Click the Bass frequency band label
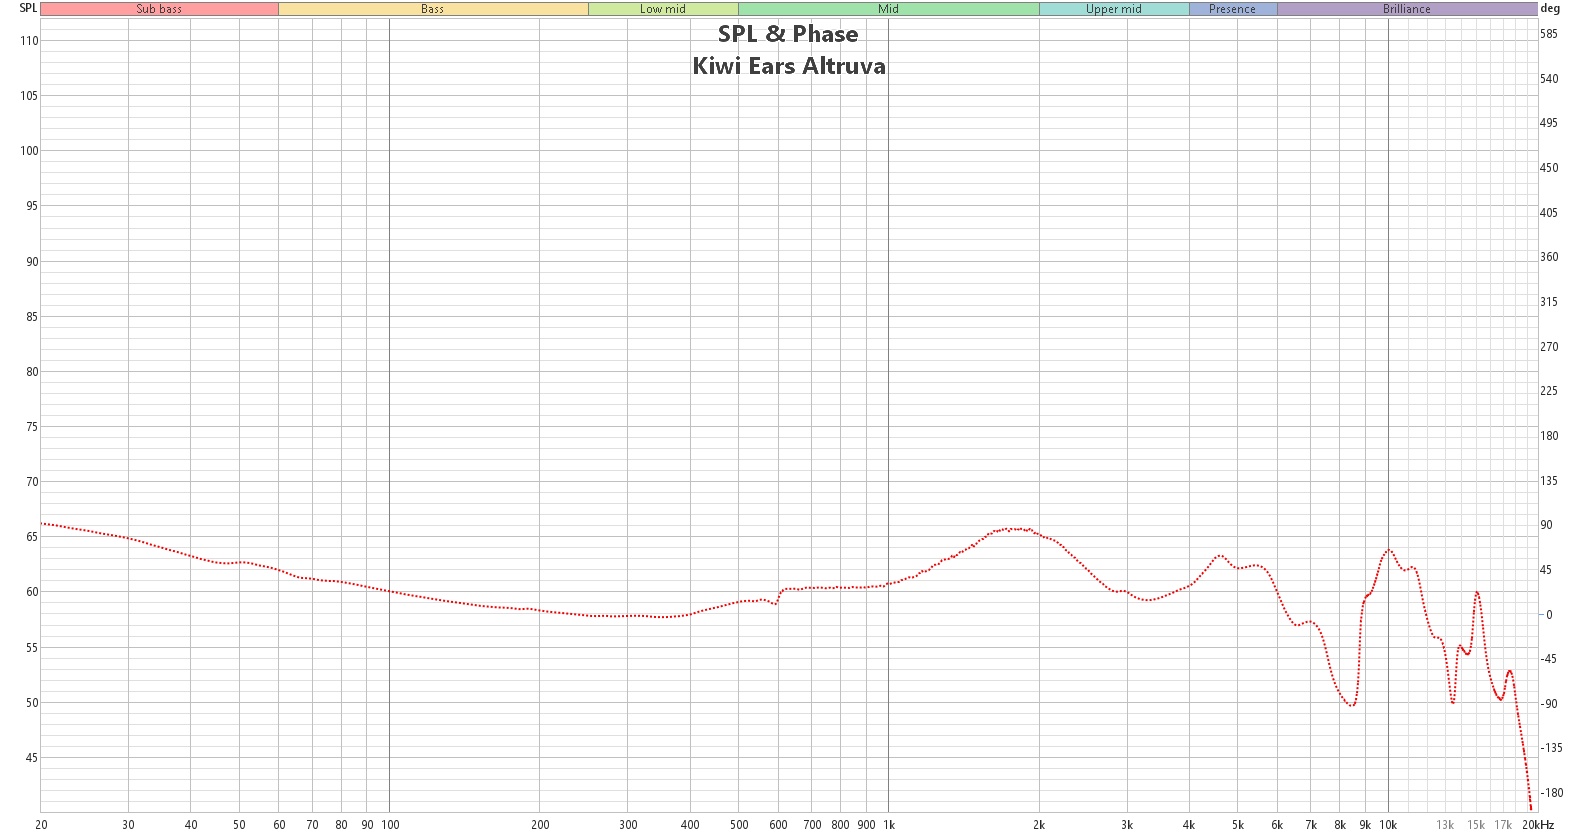 [x=433, y=9]
